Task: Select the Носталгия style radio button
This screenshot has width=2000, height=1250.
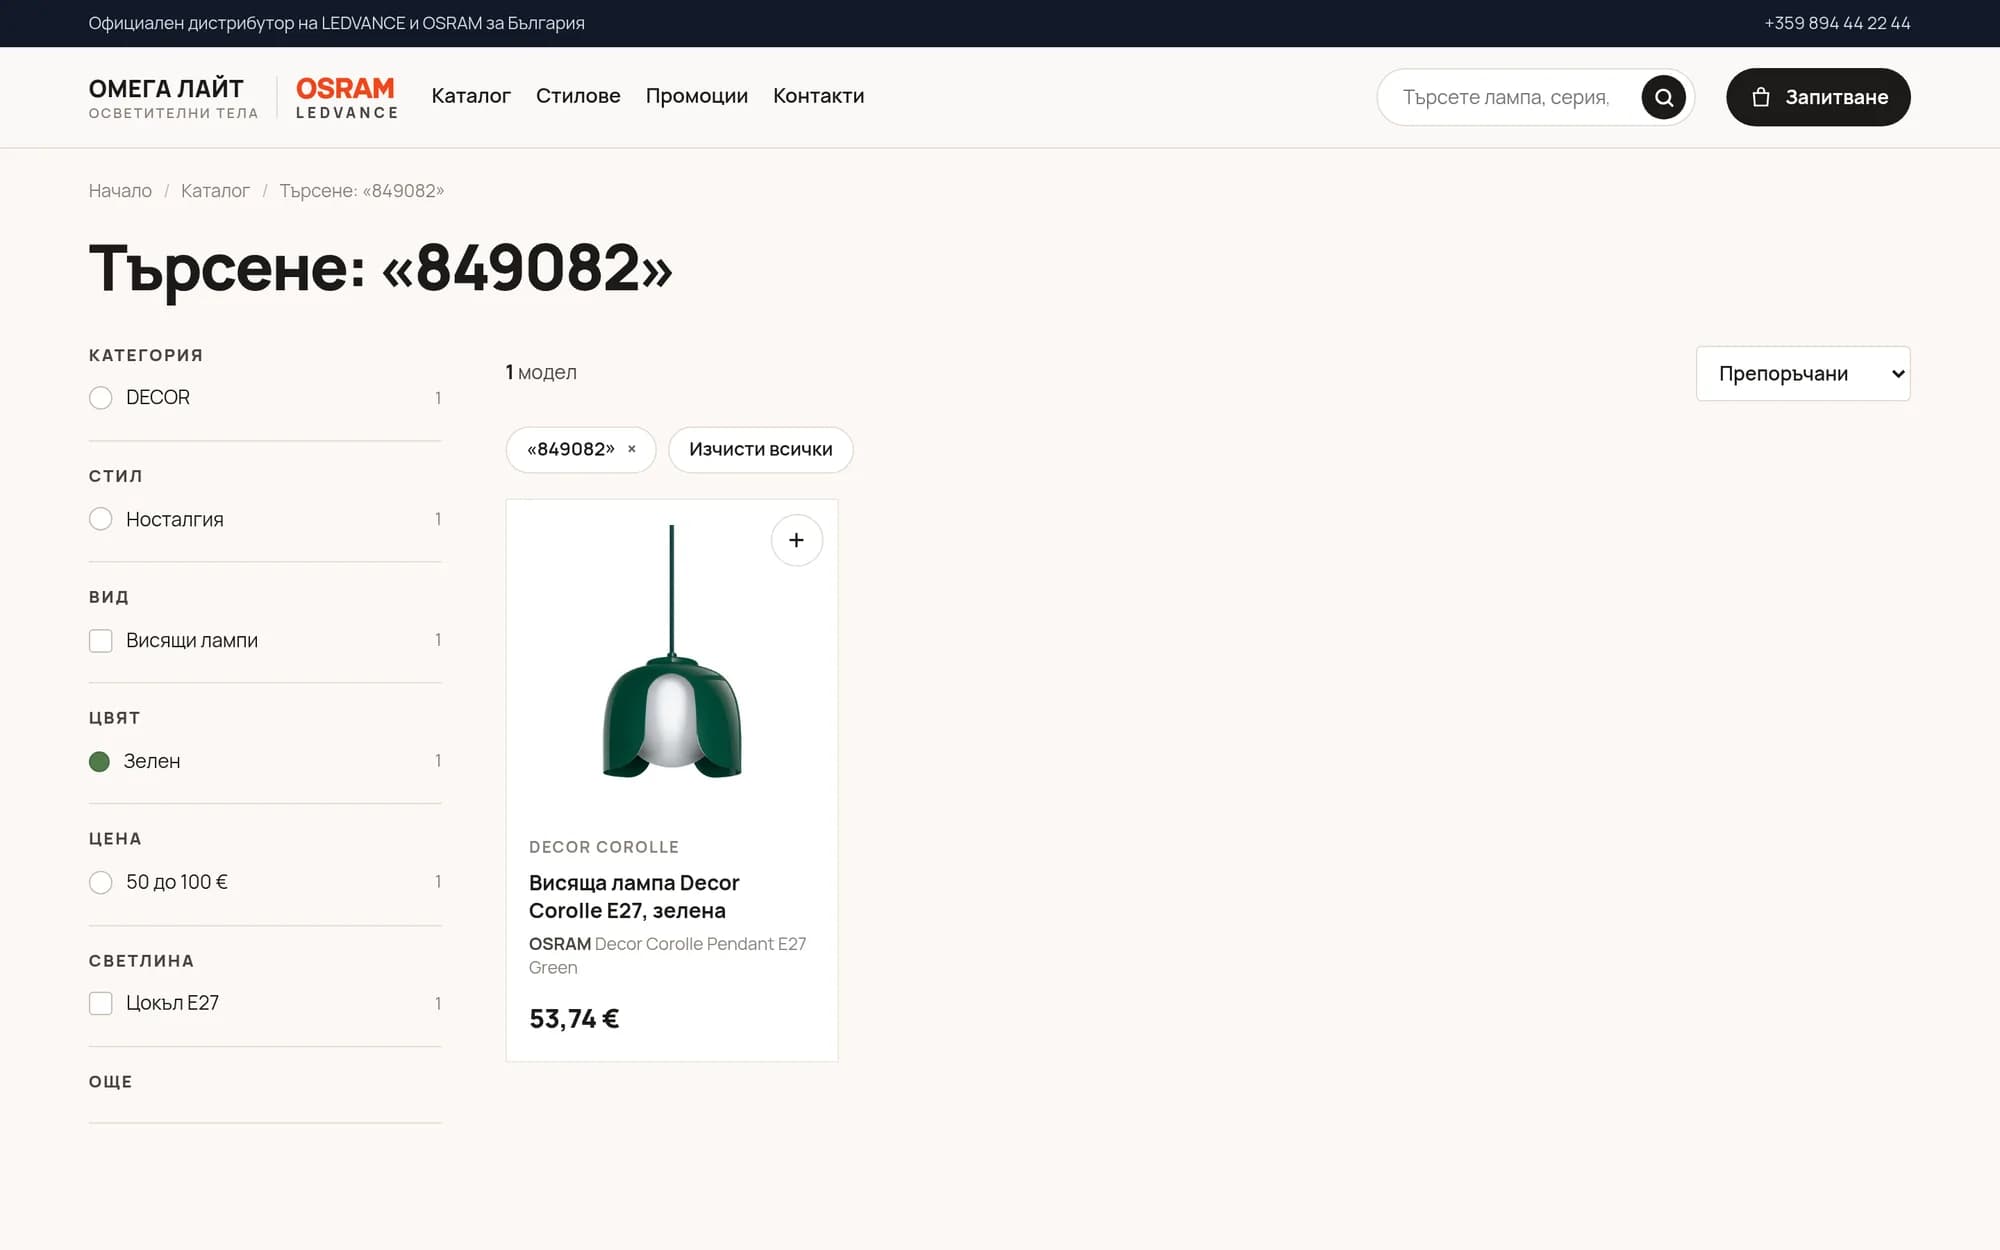Action: 101,519
